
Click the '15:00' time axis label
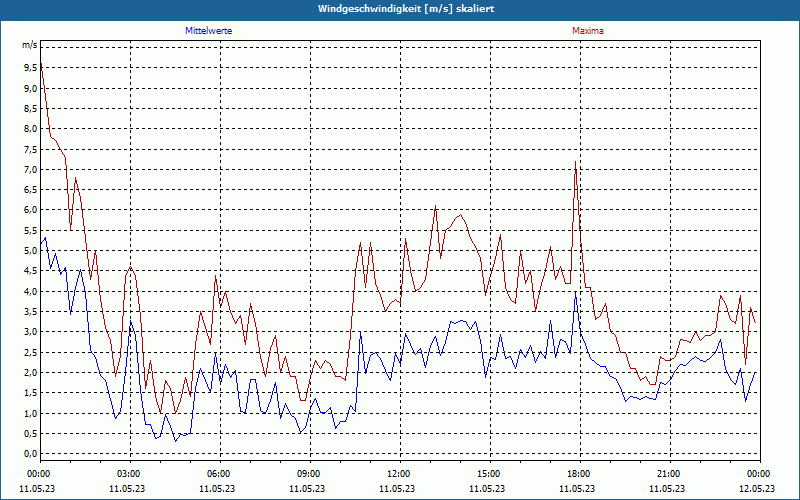(x=487, y=474)
